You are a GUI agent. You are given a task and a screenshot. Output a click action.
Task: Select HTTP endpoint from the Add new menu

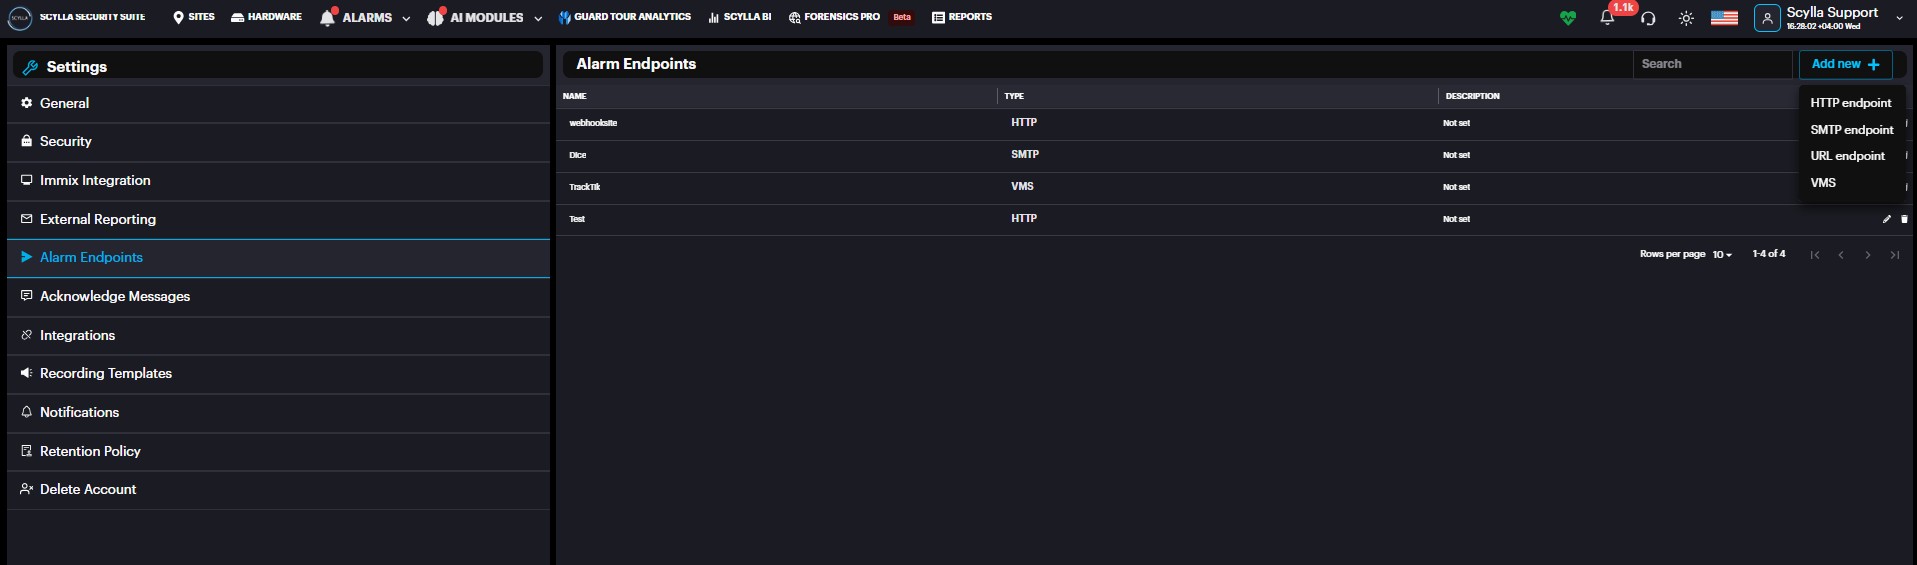click(1850, 103)
